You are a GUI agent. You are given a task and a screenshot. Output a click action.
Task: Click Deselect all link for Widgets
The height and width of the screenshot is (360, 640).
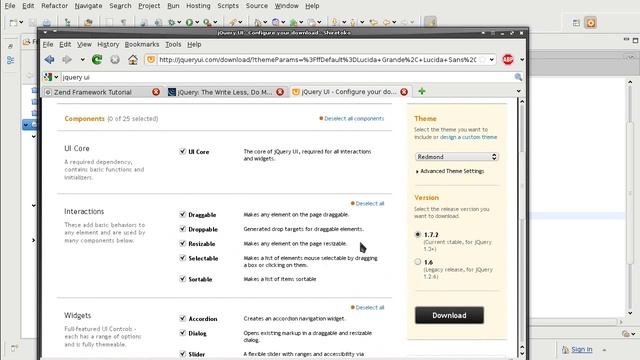pos(370,307)
